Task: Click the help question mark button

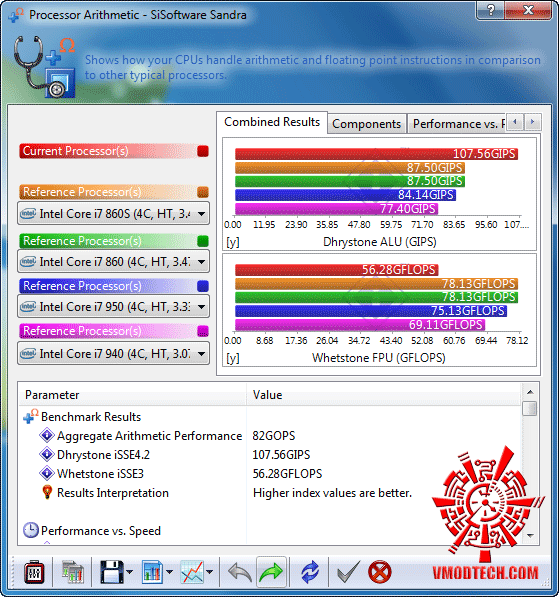Action: coord(490,10)
